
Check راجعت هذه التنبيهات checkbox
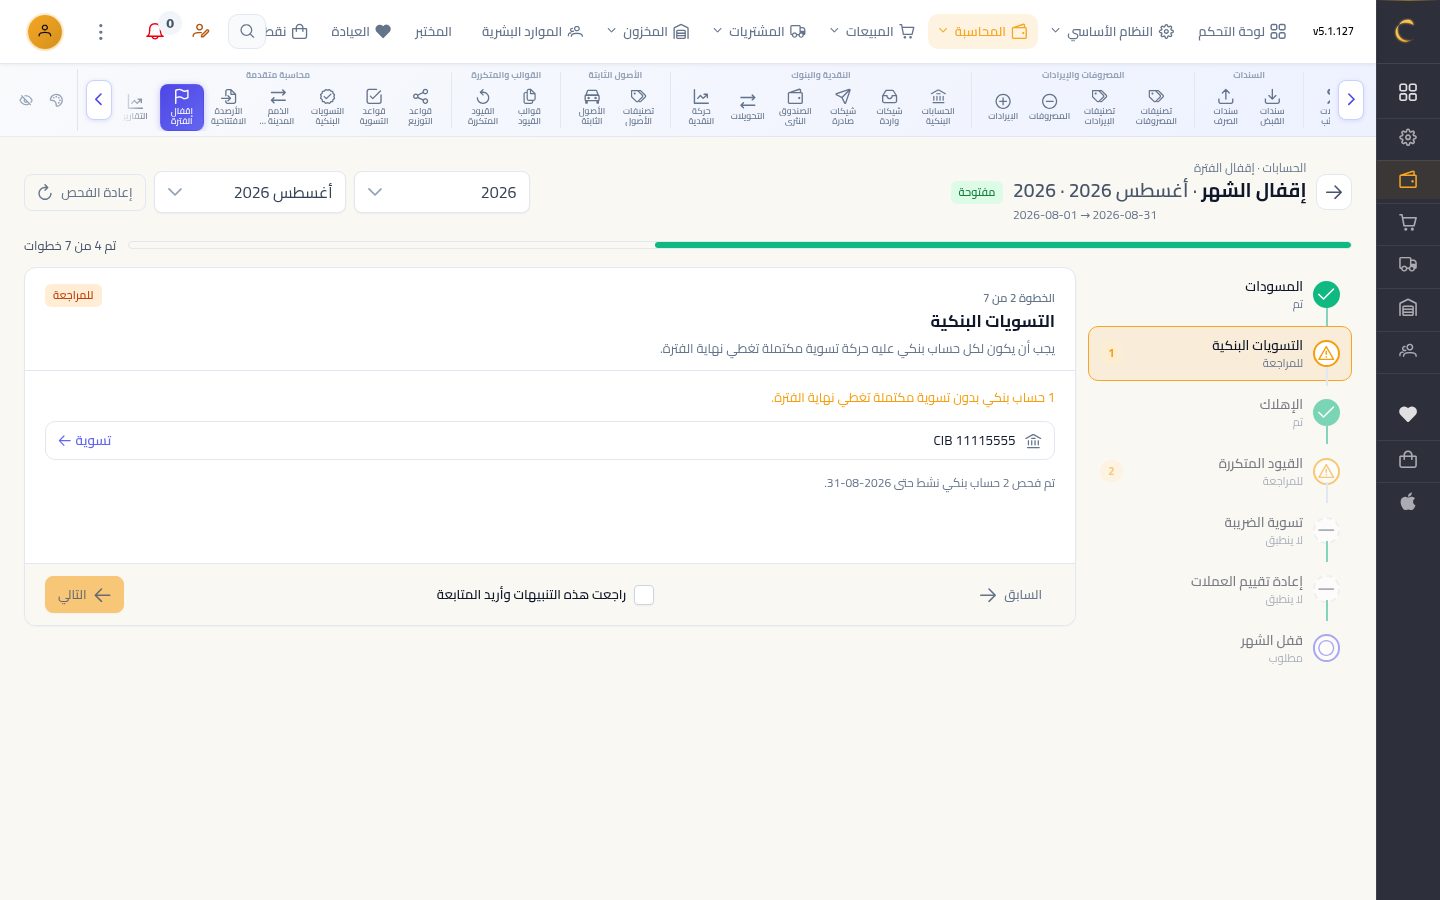tap(644, 595)
